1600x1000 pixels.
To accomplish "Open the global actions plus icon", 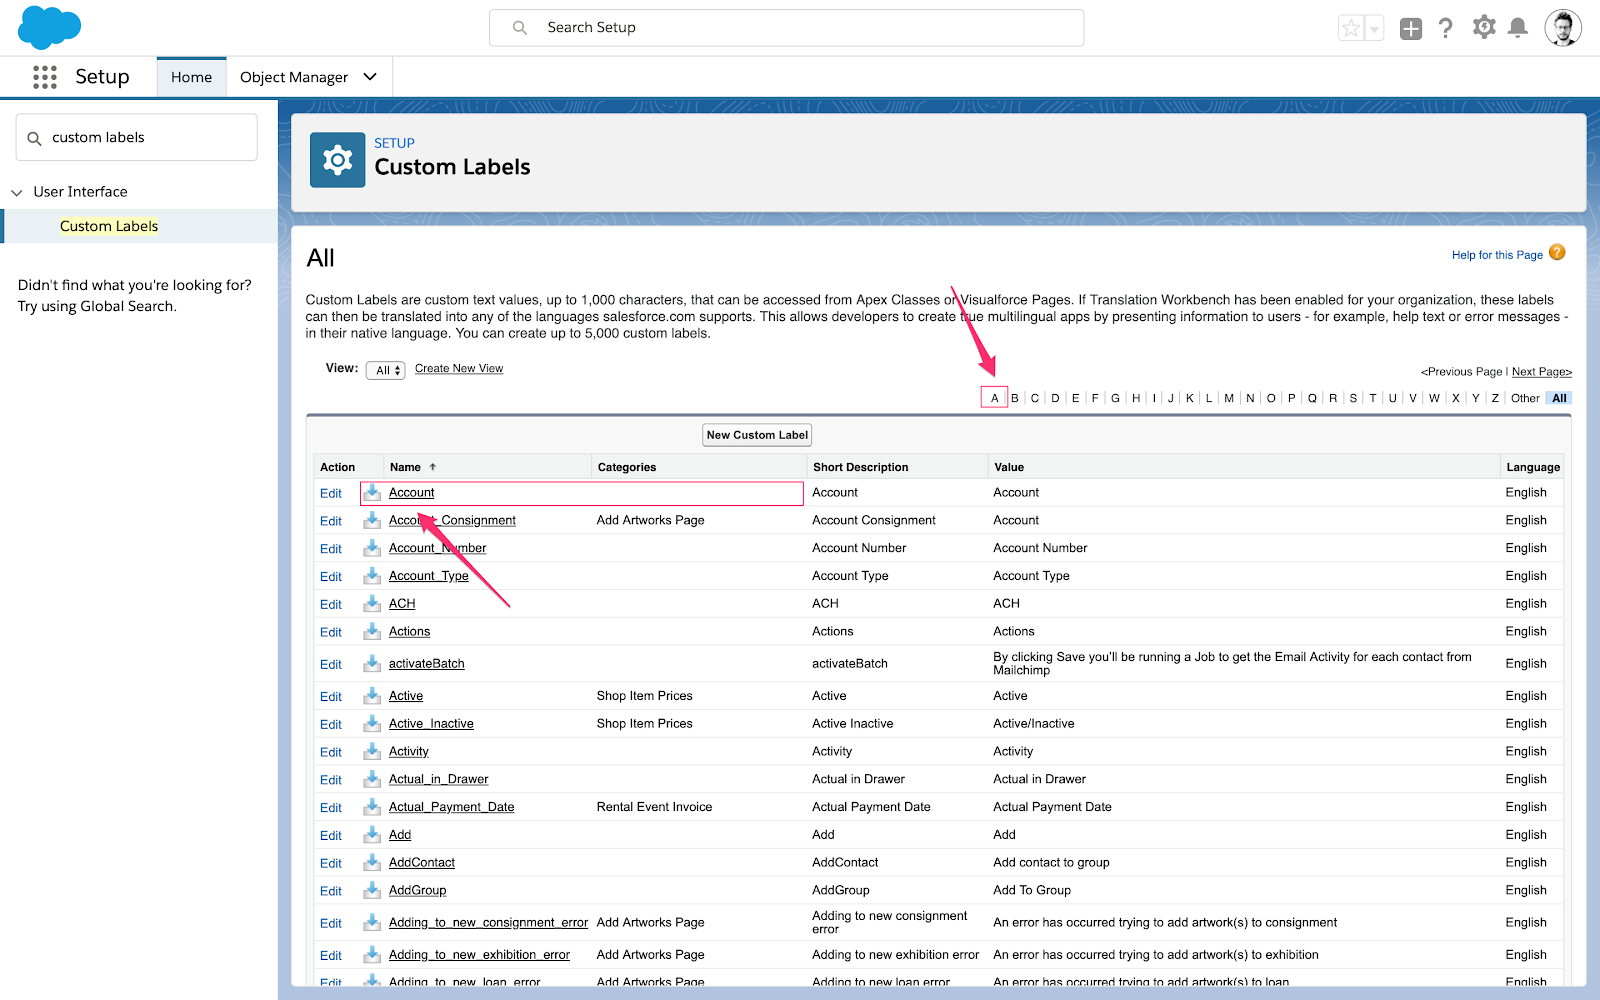I will [1411, 29].
